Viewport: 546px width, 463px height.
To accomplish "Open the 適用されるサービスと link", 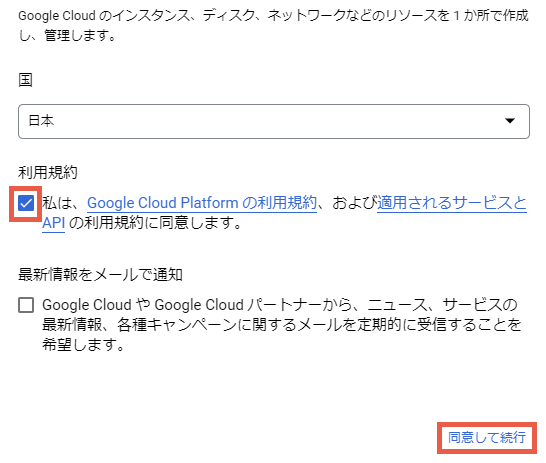I will (x=452, y=203).
